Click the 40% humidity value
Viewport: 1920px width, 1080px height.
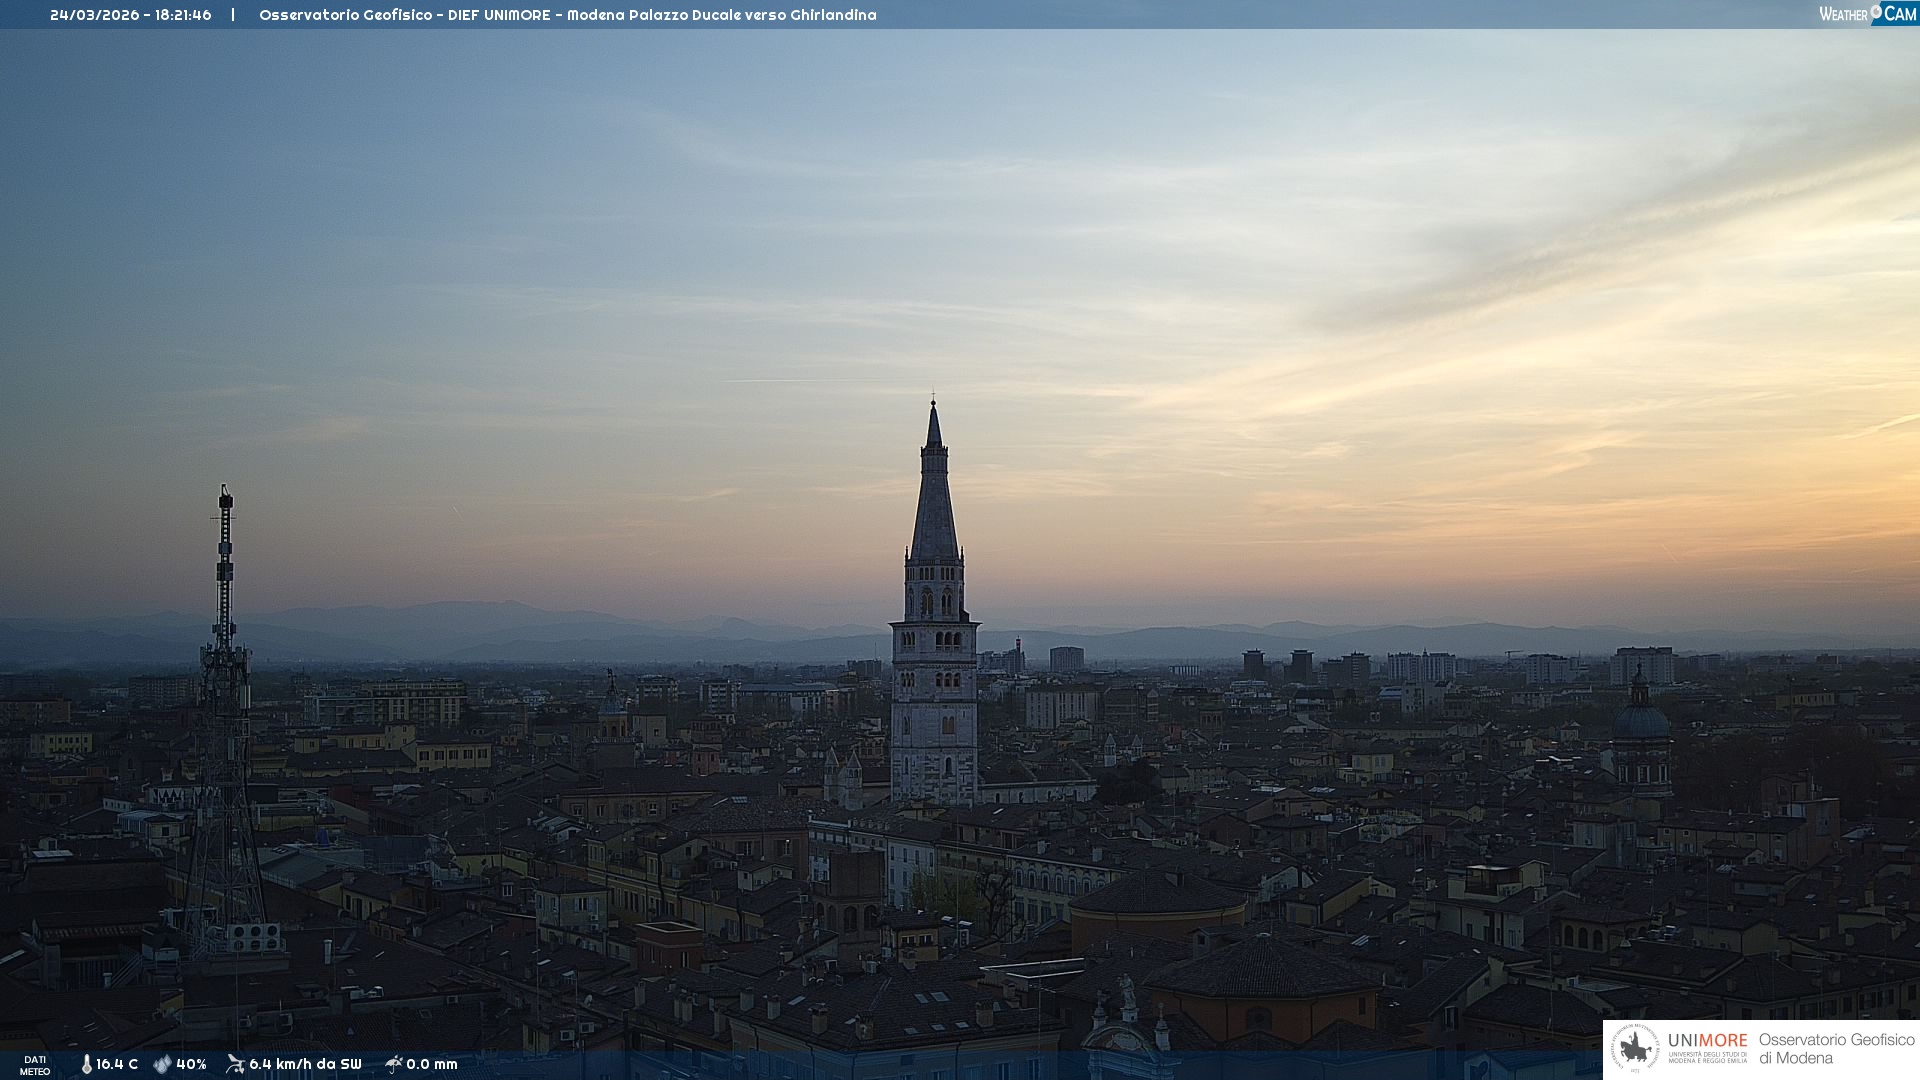coord(191,1064)
